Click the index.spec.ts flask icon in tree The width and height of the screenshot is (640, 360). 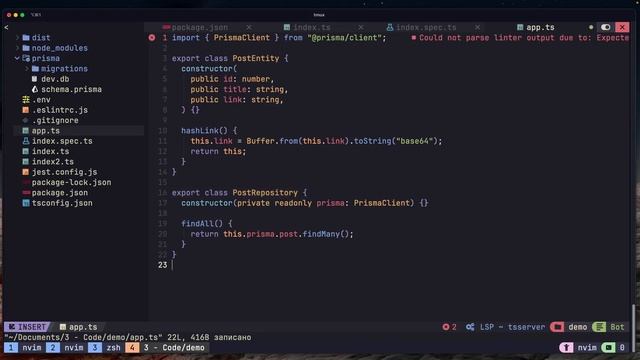[26, 141]
